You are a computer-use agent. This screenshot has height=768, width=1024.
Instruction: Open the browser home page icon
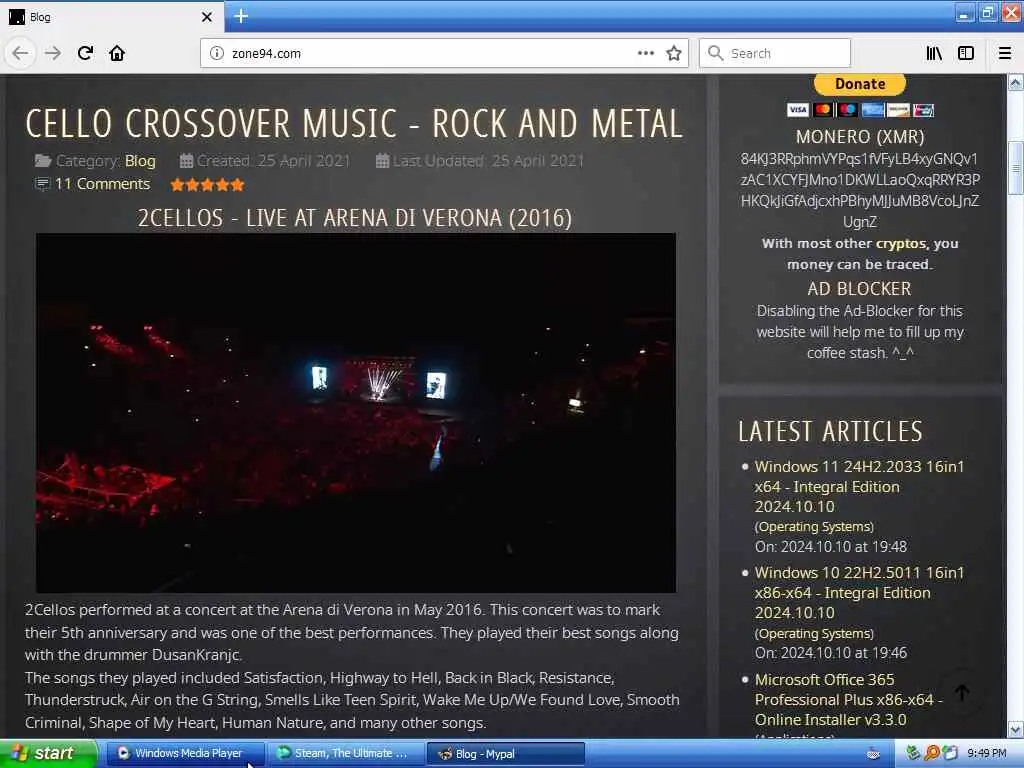(117, 53)
